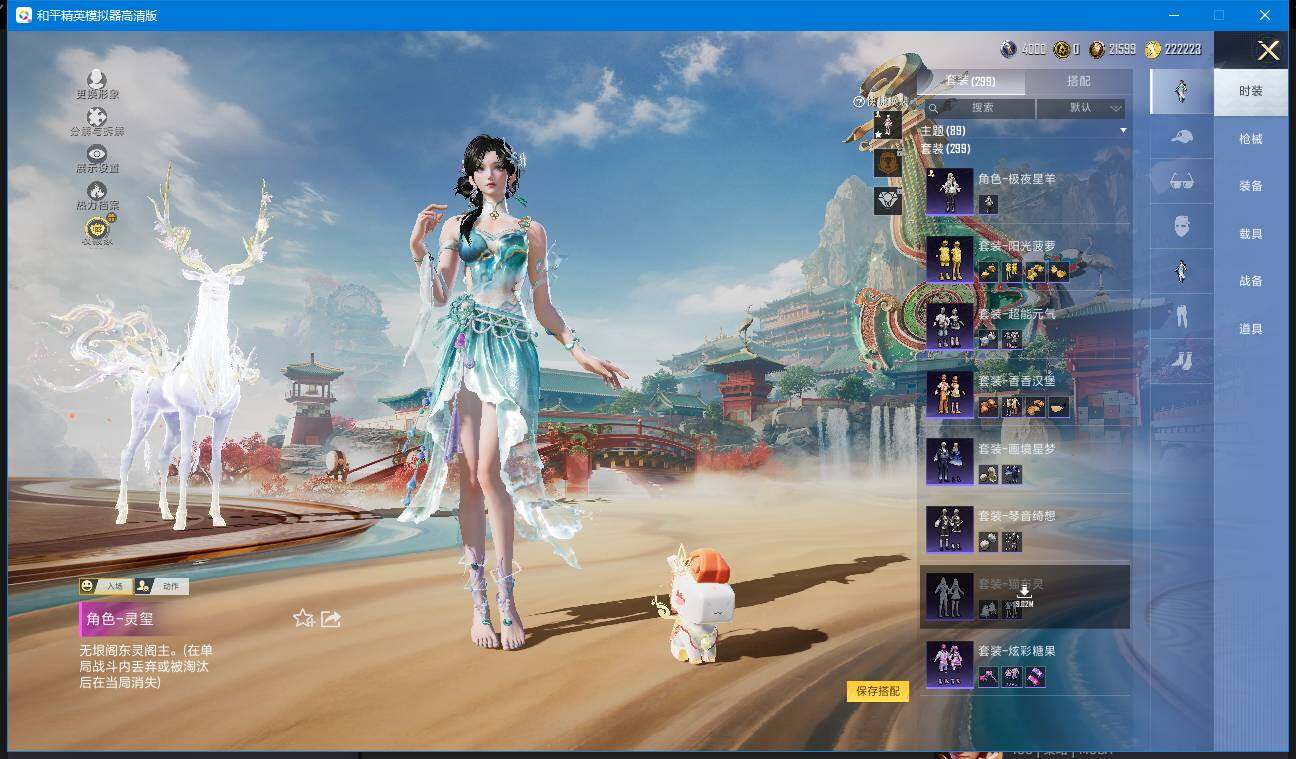The image size is (1296, 759).
Task: Select the 套装(299) section header
Action: tap(945, 149)
